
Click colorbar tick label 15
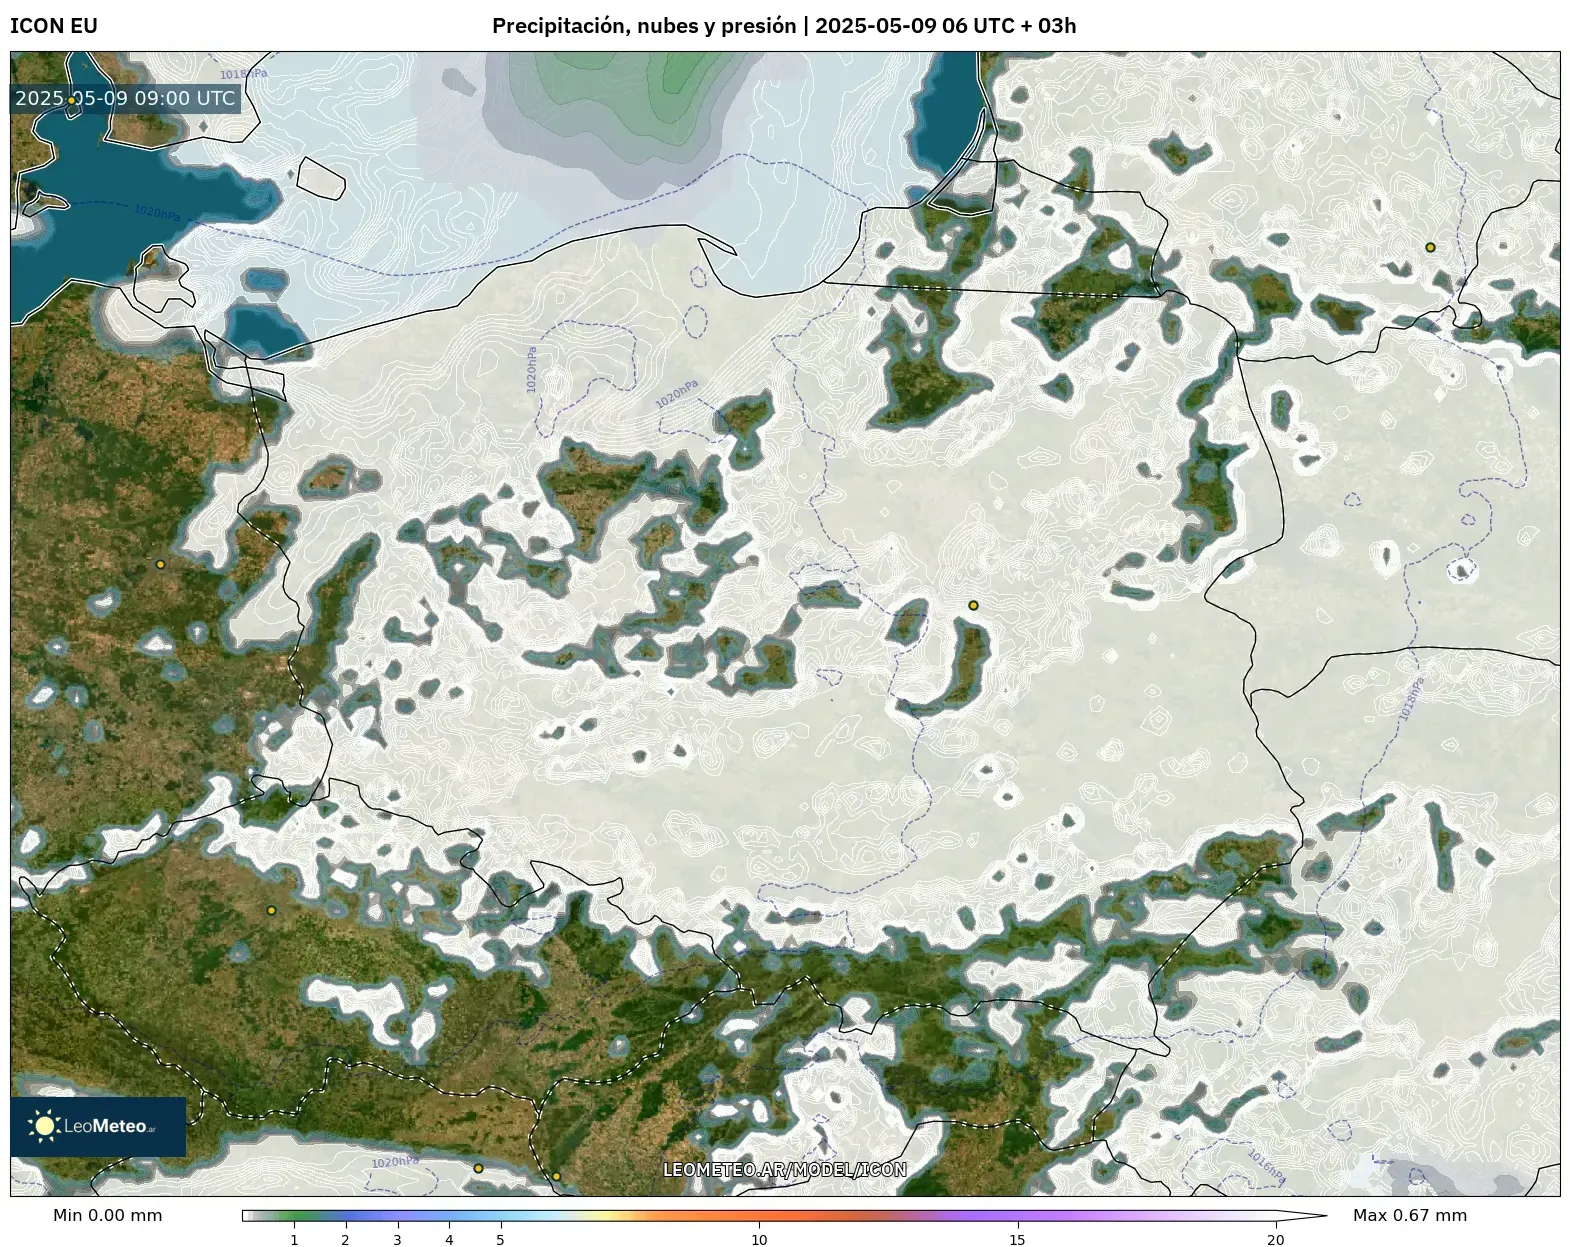(1017, 1240)
